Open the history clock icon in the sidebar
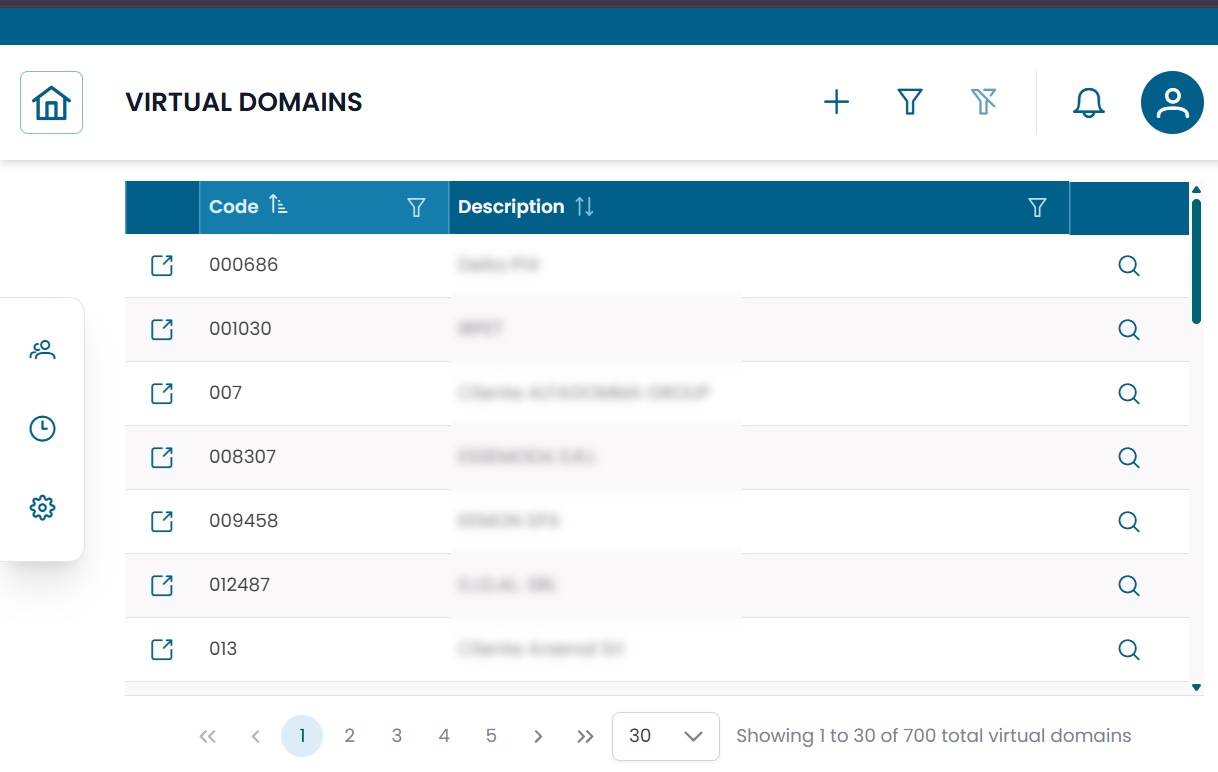 (42, 428)
